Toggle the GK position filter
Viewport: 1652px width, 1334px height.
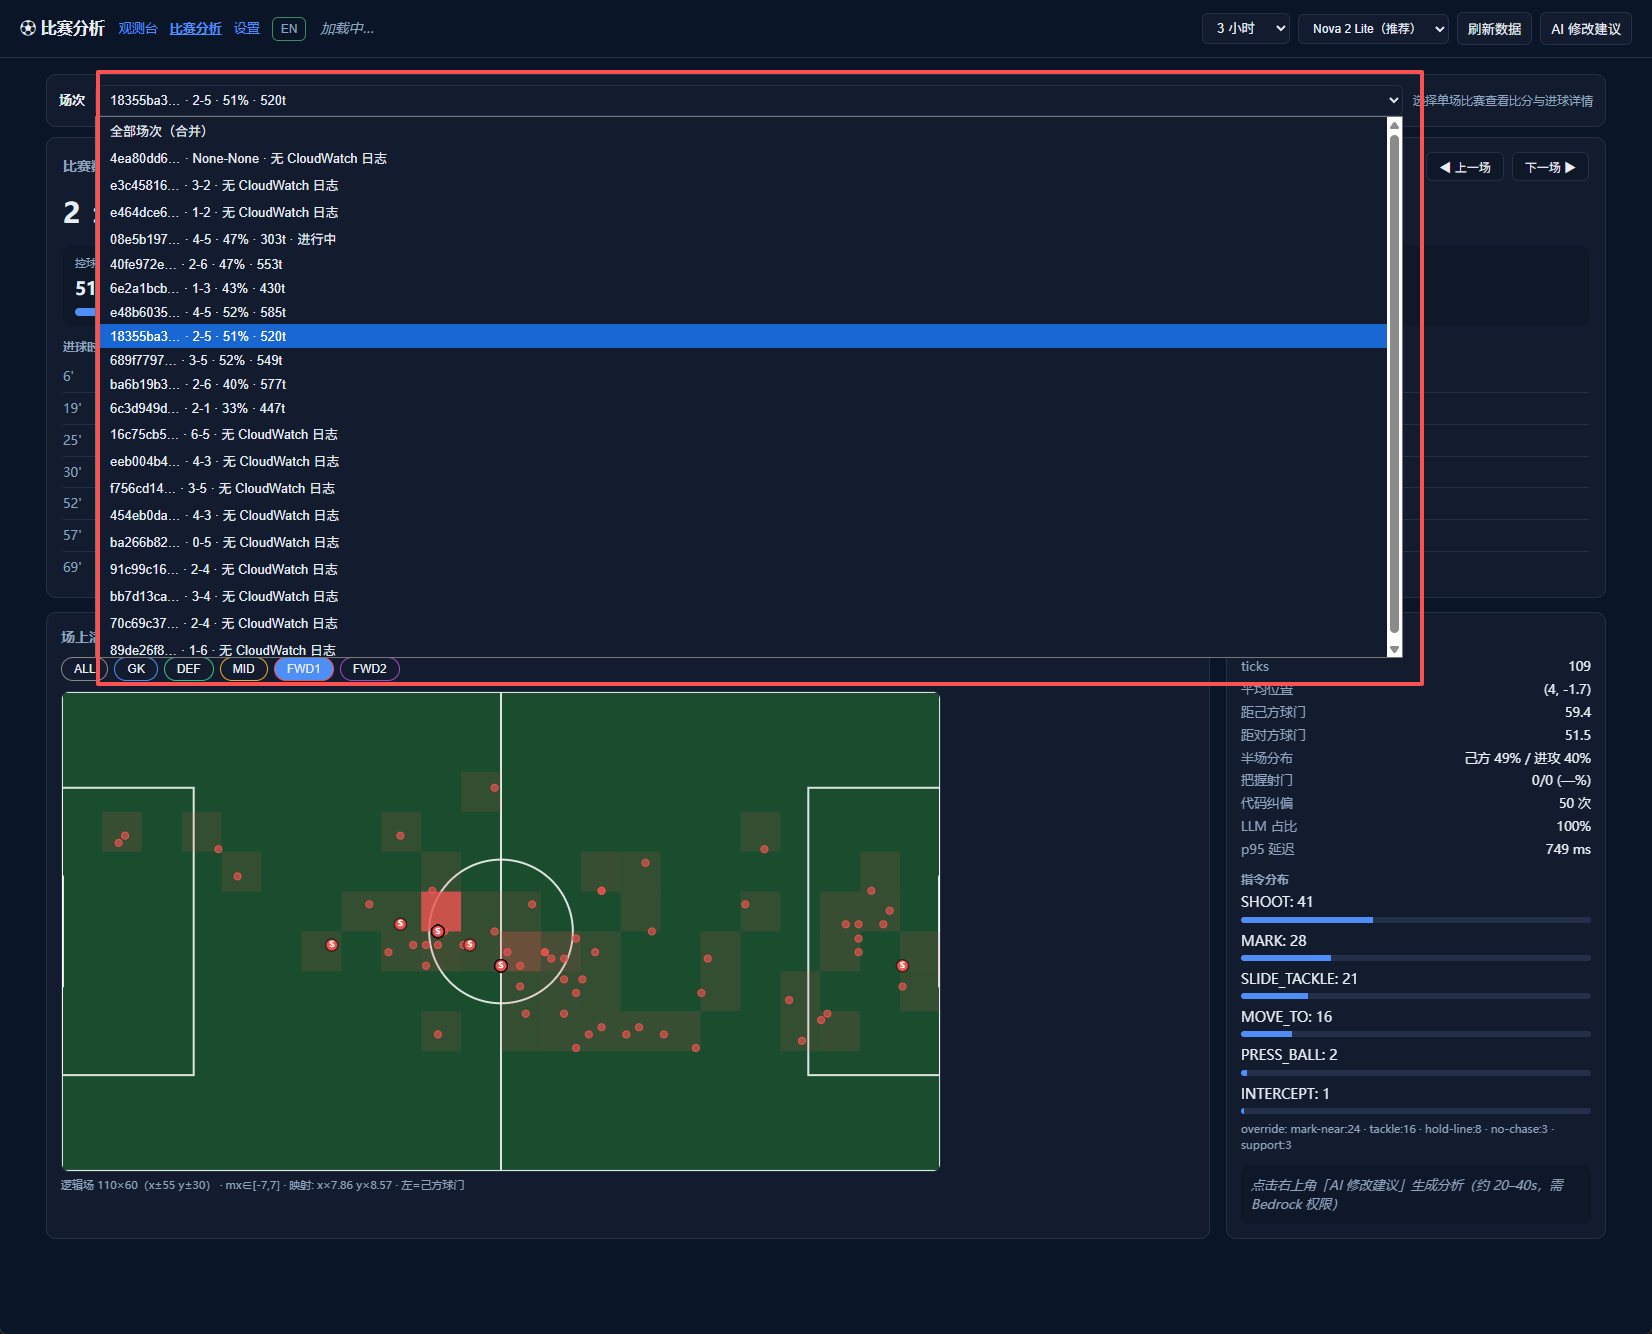pyautogui.click(x=136, y=669)
